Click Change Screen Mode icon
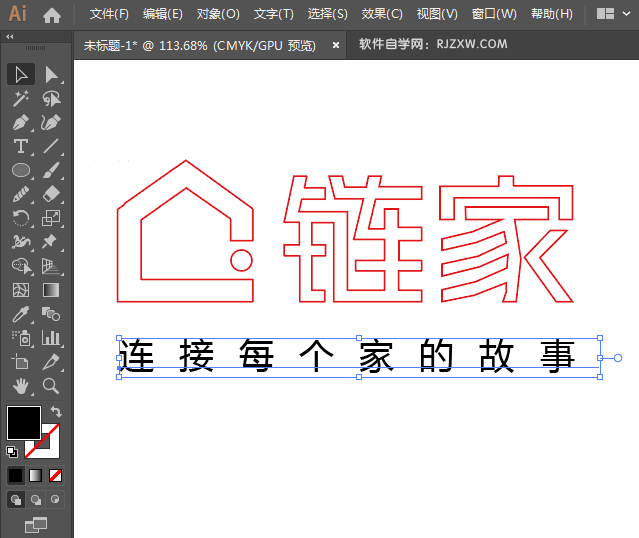Image resolution: width=639 pixels, height=538 pixels. 36,525
